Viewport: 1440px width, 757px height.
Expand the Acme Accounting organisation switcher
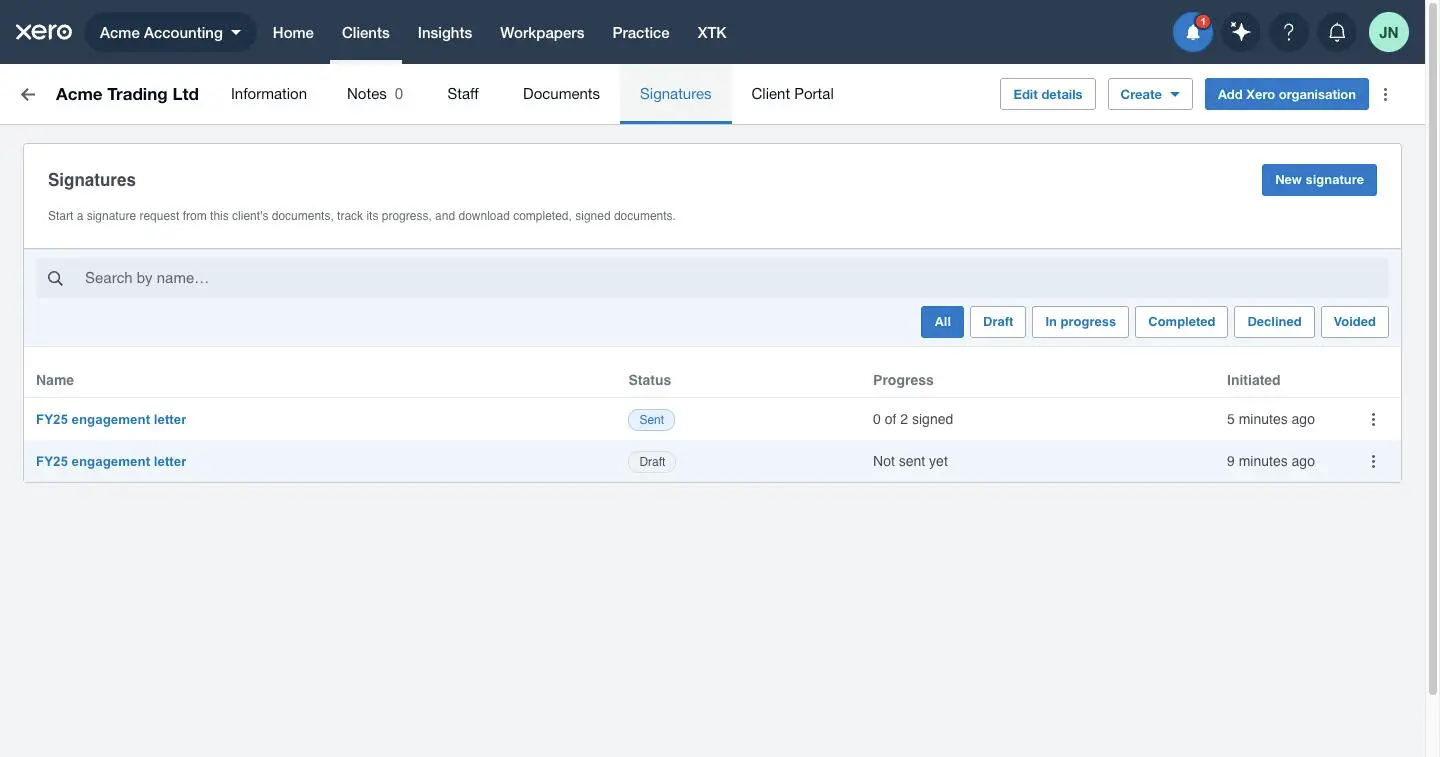pyautogui.click(x=171, y=32)
